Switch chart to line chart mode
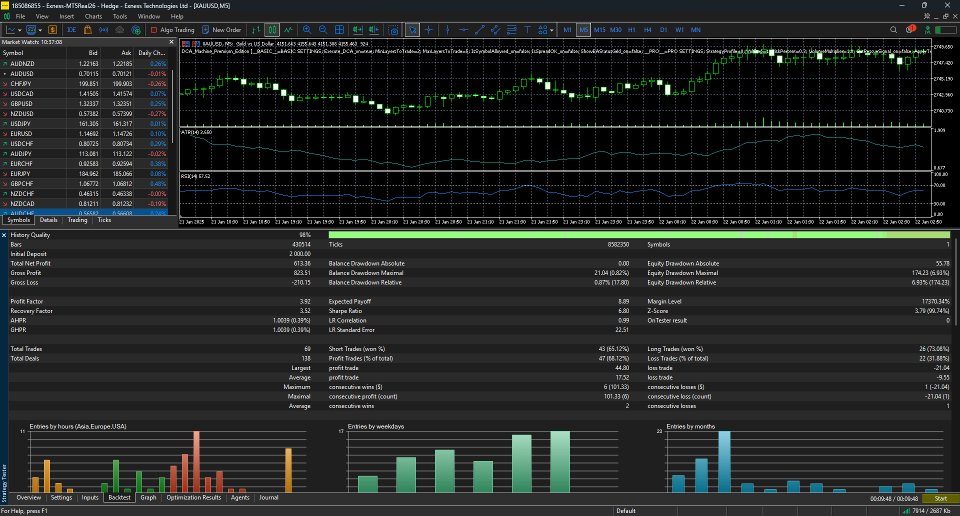 (x=288, y=29)
